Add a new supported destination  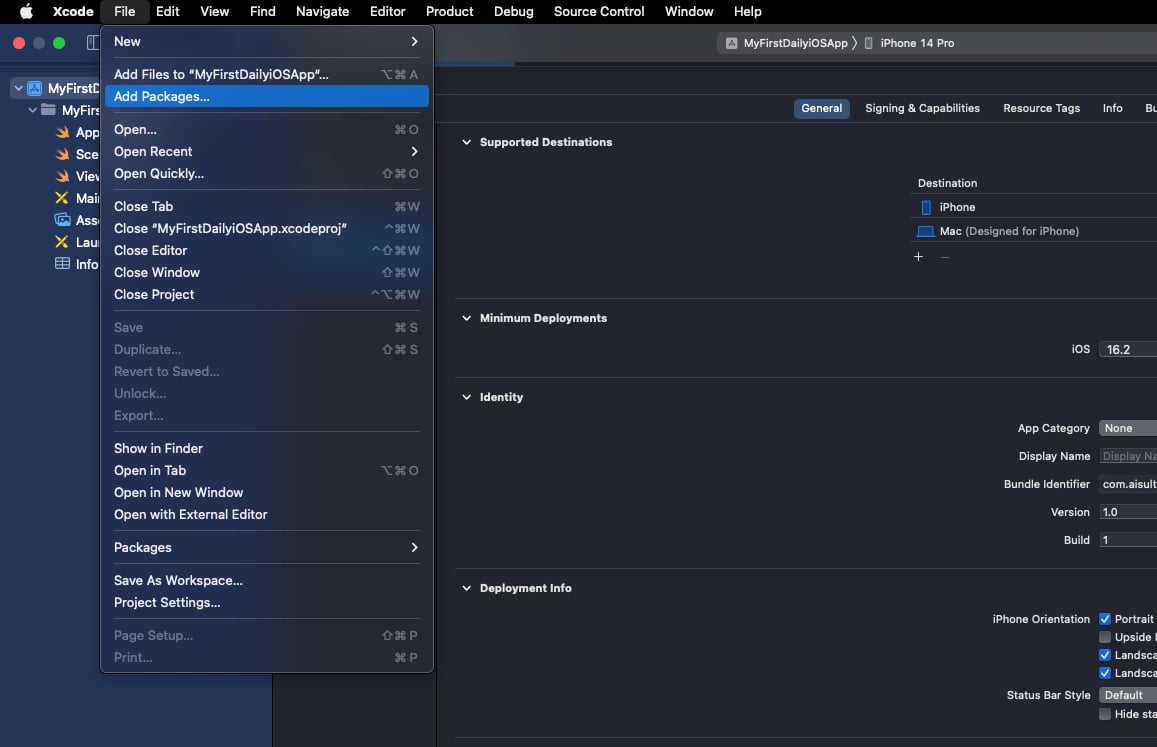pyautogui.click(x=918, y=257)
